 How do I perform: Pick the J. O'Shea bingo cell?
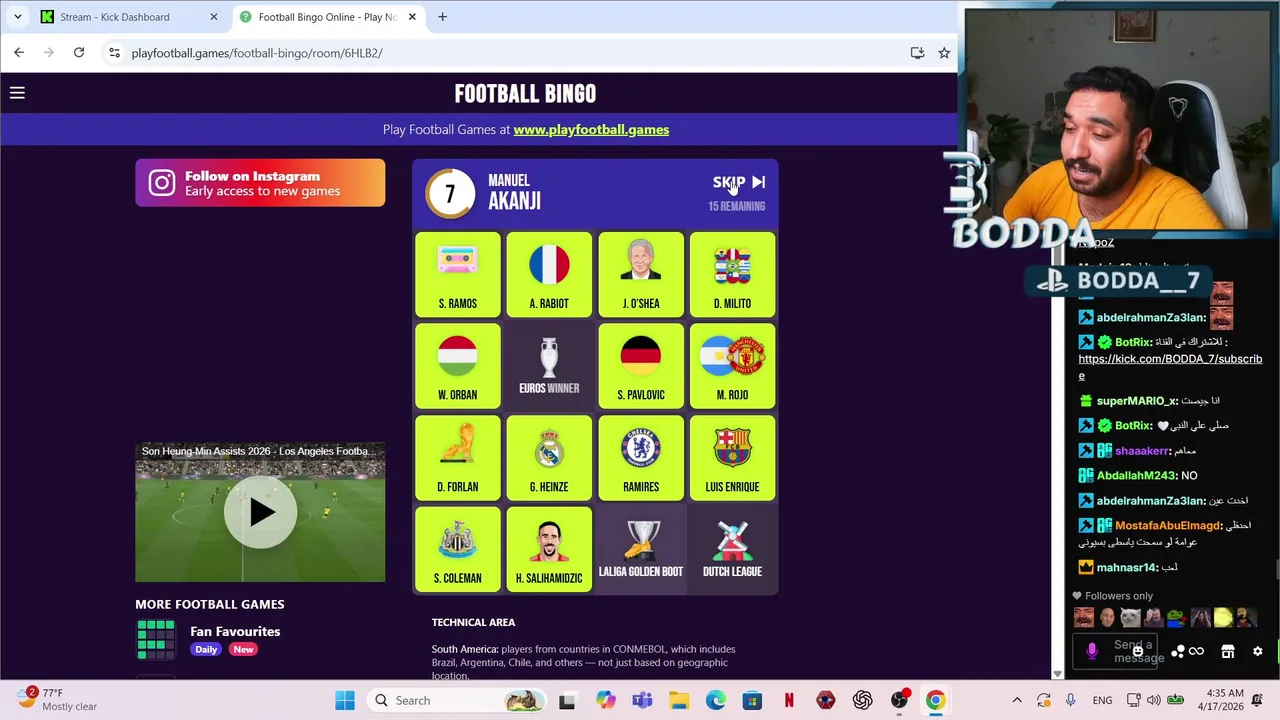point(641,274)
